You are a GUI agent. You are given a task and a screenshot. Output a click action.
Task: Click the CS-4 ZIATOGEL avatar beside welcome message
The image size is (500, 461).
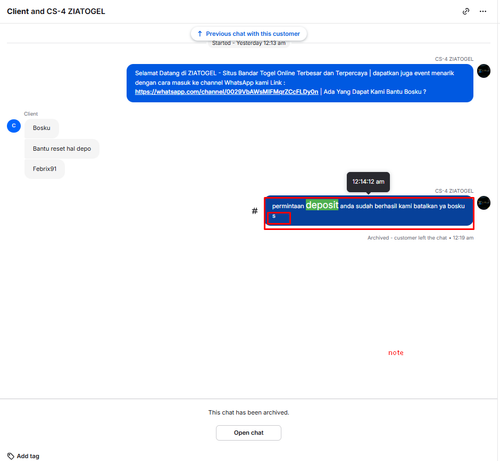click(x=483, y=71)
